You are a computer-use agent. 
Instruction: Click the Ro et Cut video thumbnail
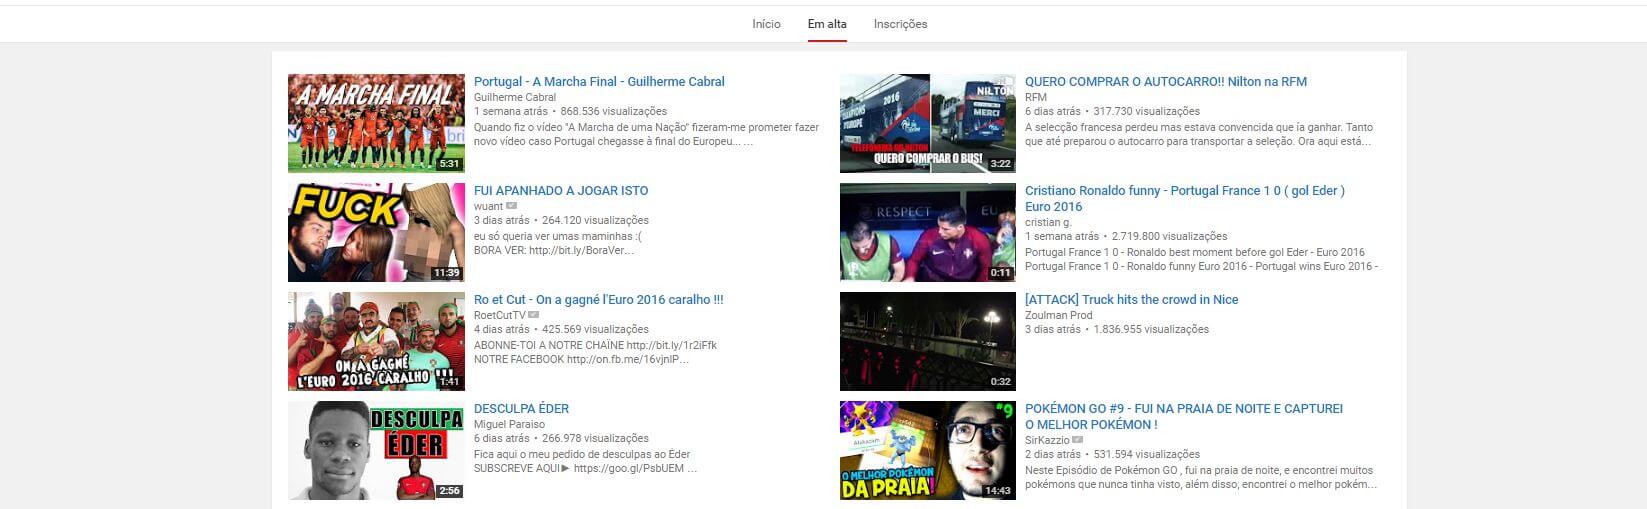tap(376, 341)
